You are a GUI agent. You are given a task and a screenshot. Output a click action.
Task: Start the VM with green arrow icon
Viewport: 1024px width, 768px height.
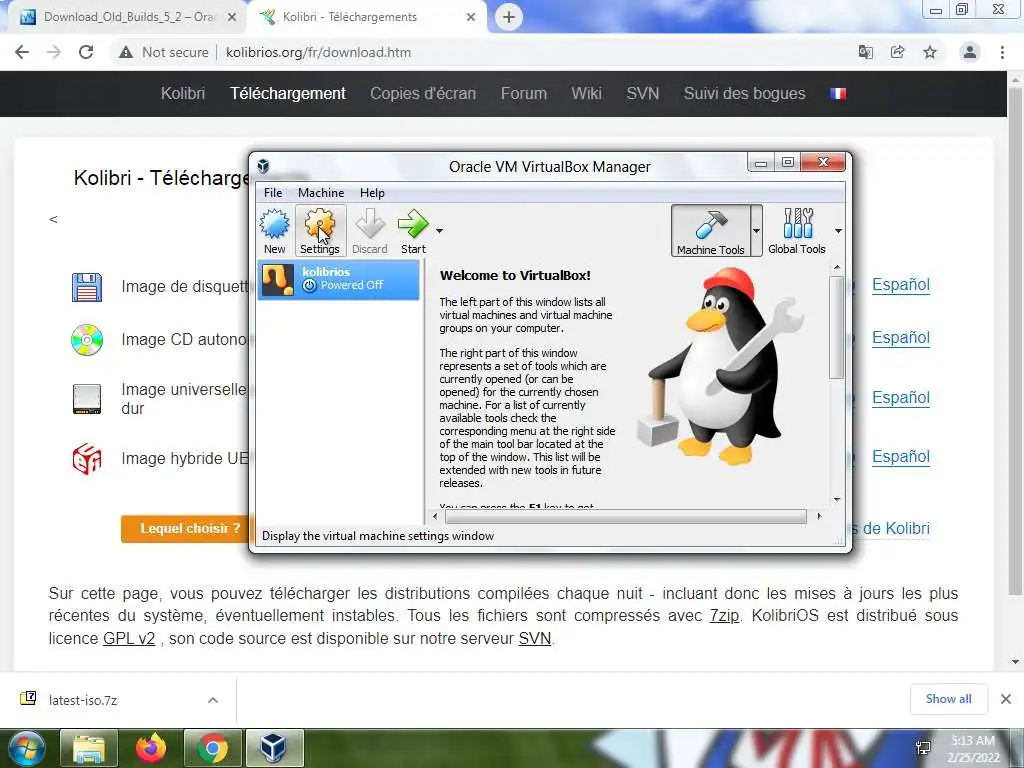coord(413,224)
